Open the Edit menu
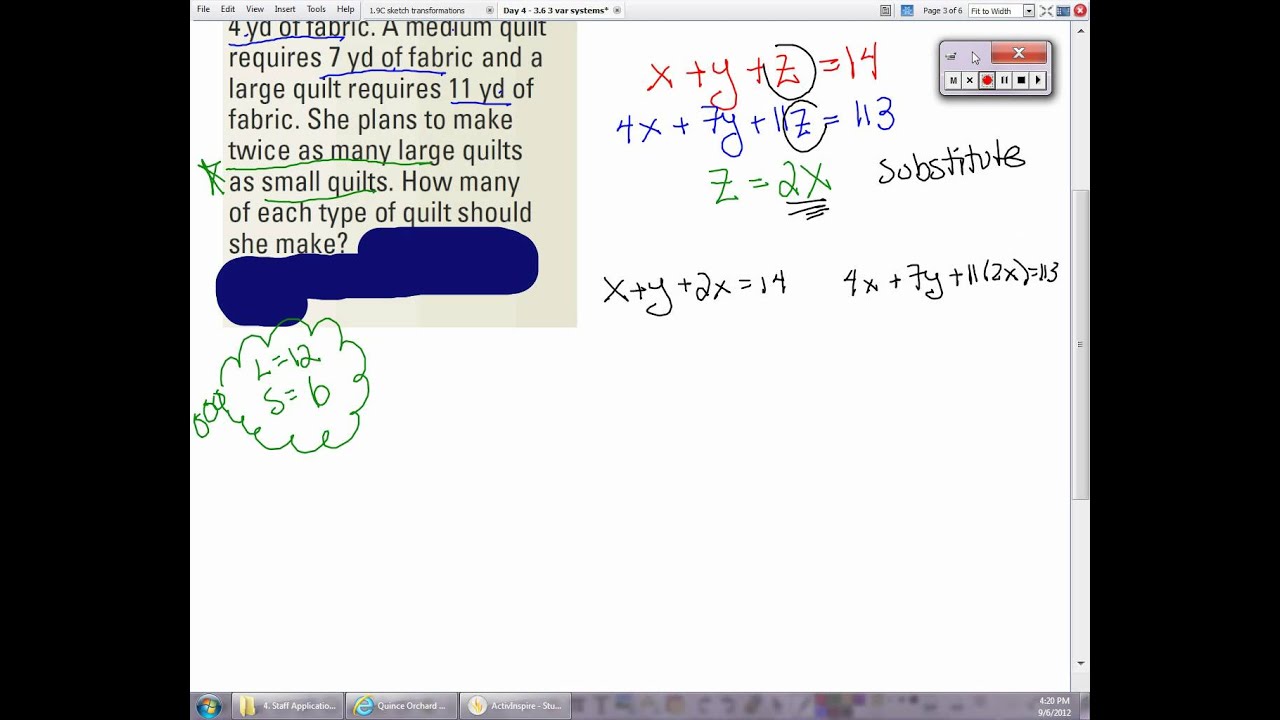The height and width of the screenshot is (720, 1280). pos(228,10)
